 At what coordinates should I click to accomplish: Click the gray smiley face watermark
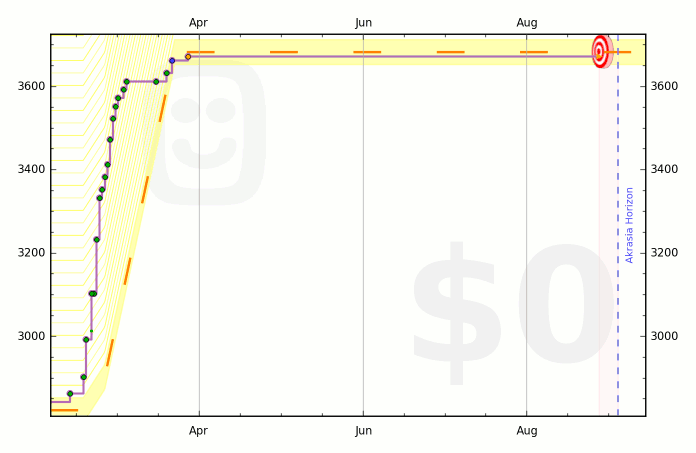click(207, 133)
